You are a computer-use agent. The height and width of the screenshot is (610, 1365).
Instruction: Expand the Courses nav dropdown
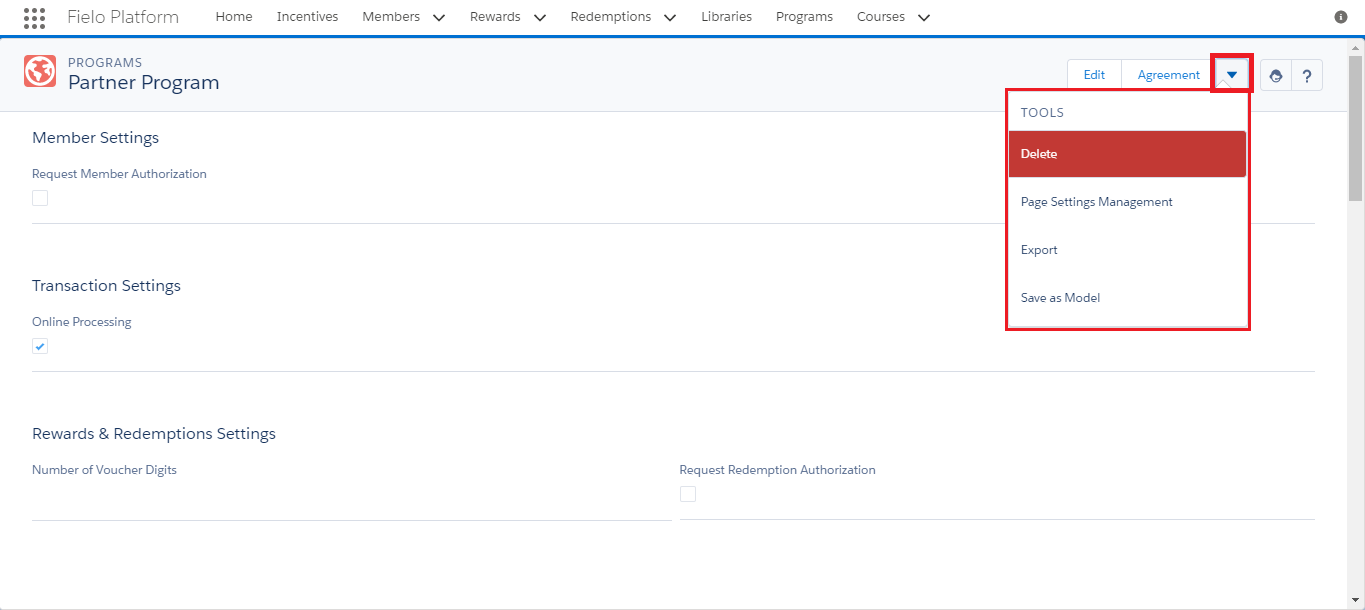924,18
